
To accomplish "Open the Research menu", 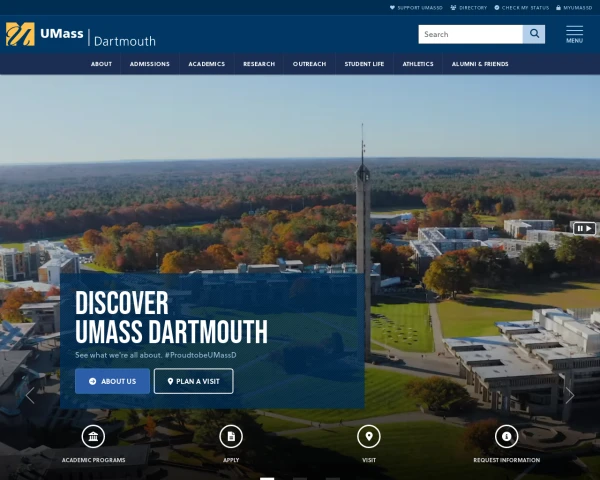I will pyautogui.click(x=259, y=64).
